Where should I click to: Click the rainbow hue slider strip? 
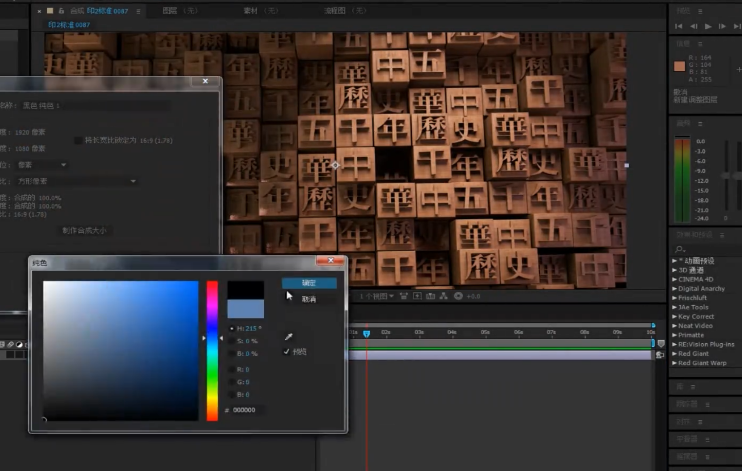click(212, 350)
